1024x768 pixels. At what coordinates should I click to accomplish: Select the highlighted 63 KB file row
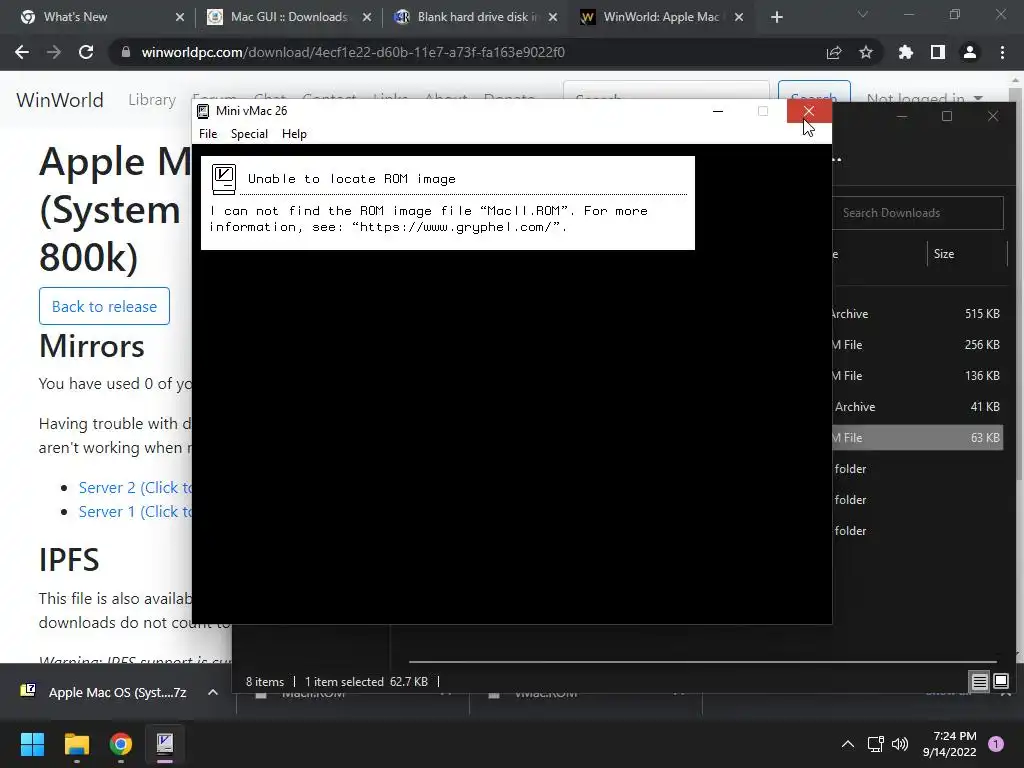tap(918, 438)
